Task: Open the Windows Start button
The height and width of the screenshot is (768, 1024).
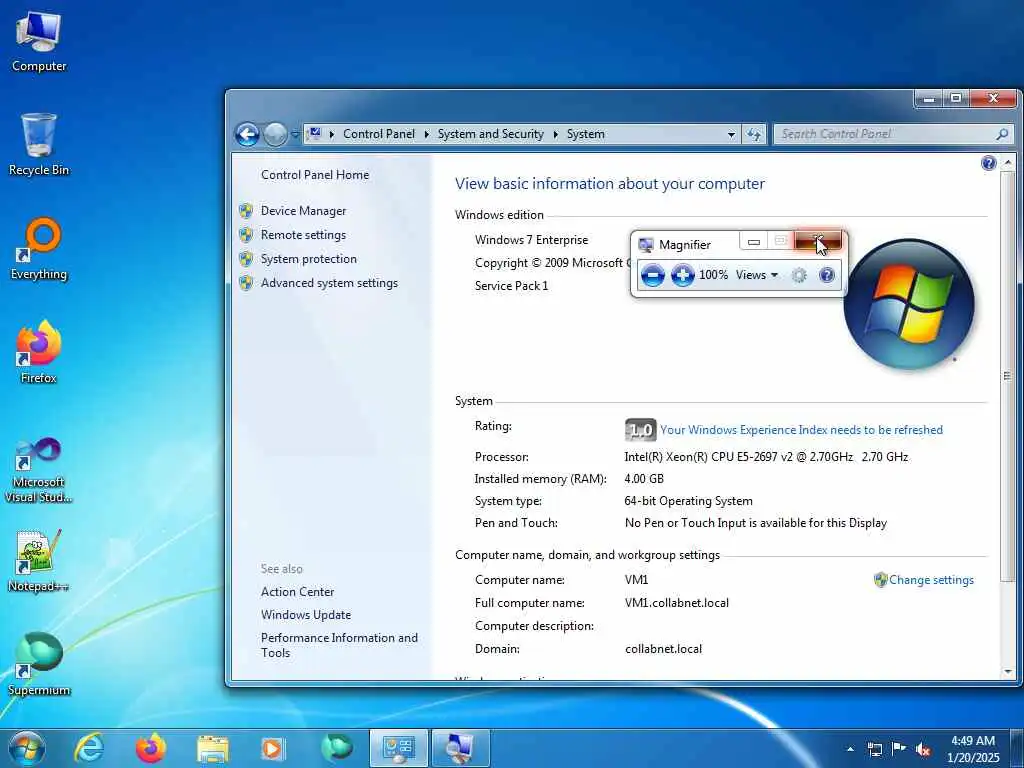Action: (x=27, y=748)
